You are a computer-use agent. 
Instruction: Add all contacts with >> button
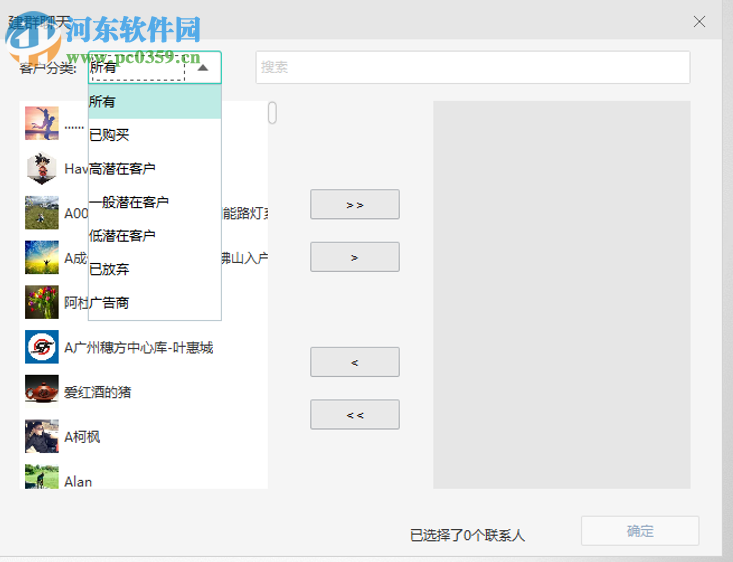pyautogui.click(x=355, y=204)
